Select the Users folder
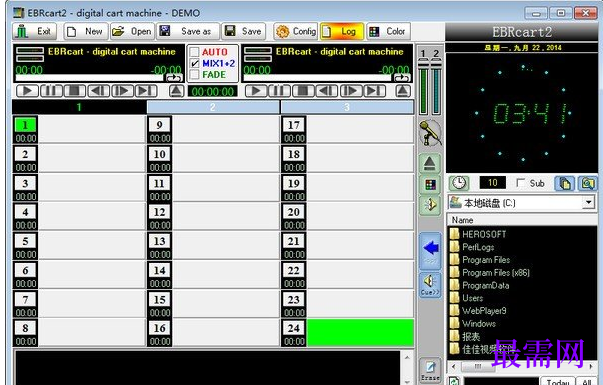Image resolution: width=603 pixels, height=385 pixels. tap(472, 298)
